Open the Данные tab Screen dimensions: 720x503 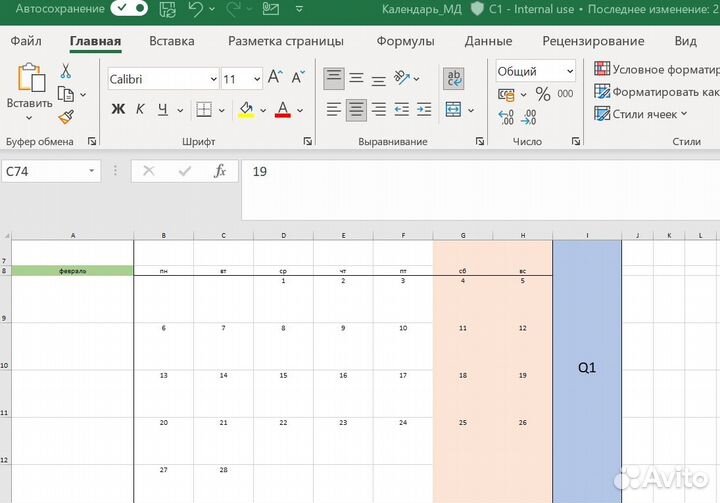[x=488, y=41]
